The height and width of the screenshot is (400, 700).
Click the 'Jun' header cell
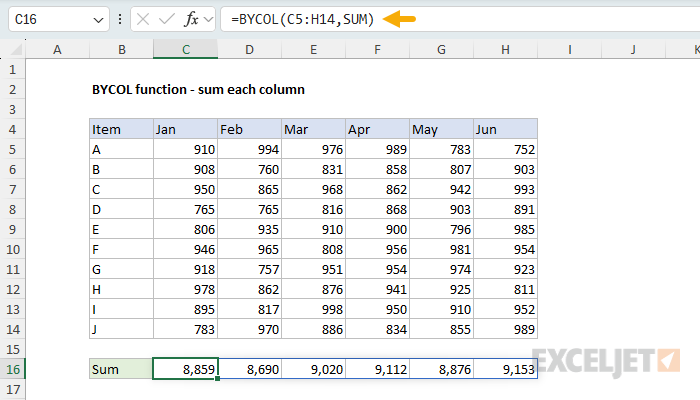pyautogui.click(x=505, y=129)
